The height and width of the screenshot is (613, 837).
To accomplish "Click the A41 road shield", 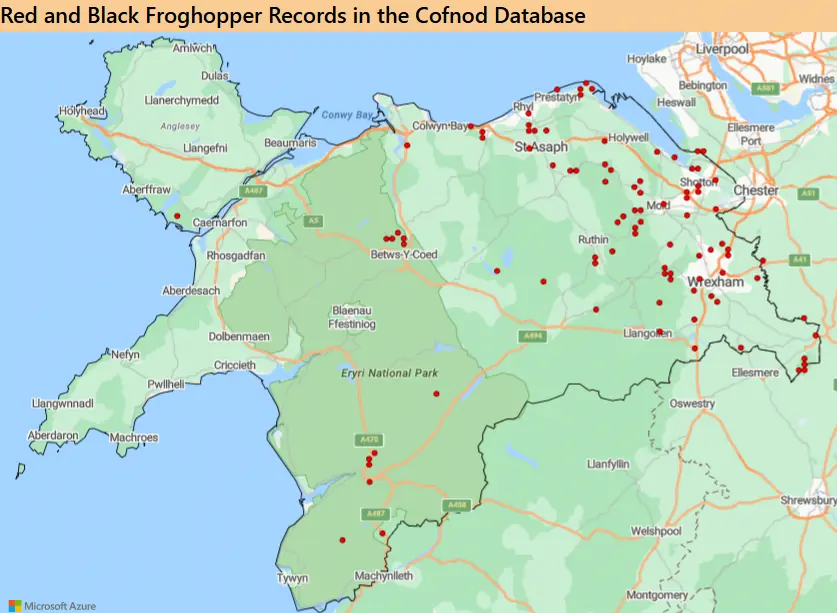I will pyautogui.click(x=798, y=260).
